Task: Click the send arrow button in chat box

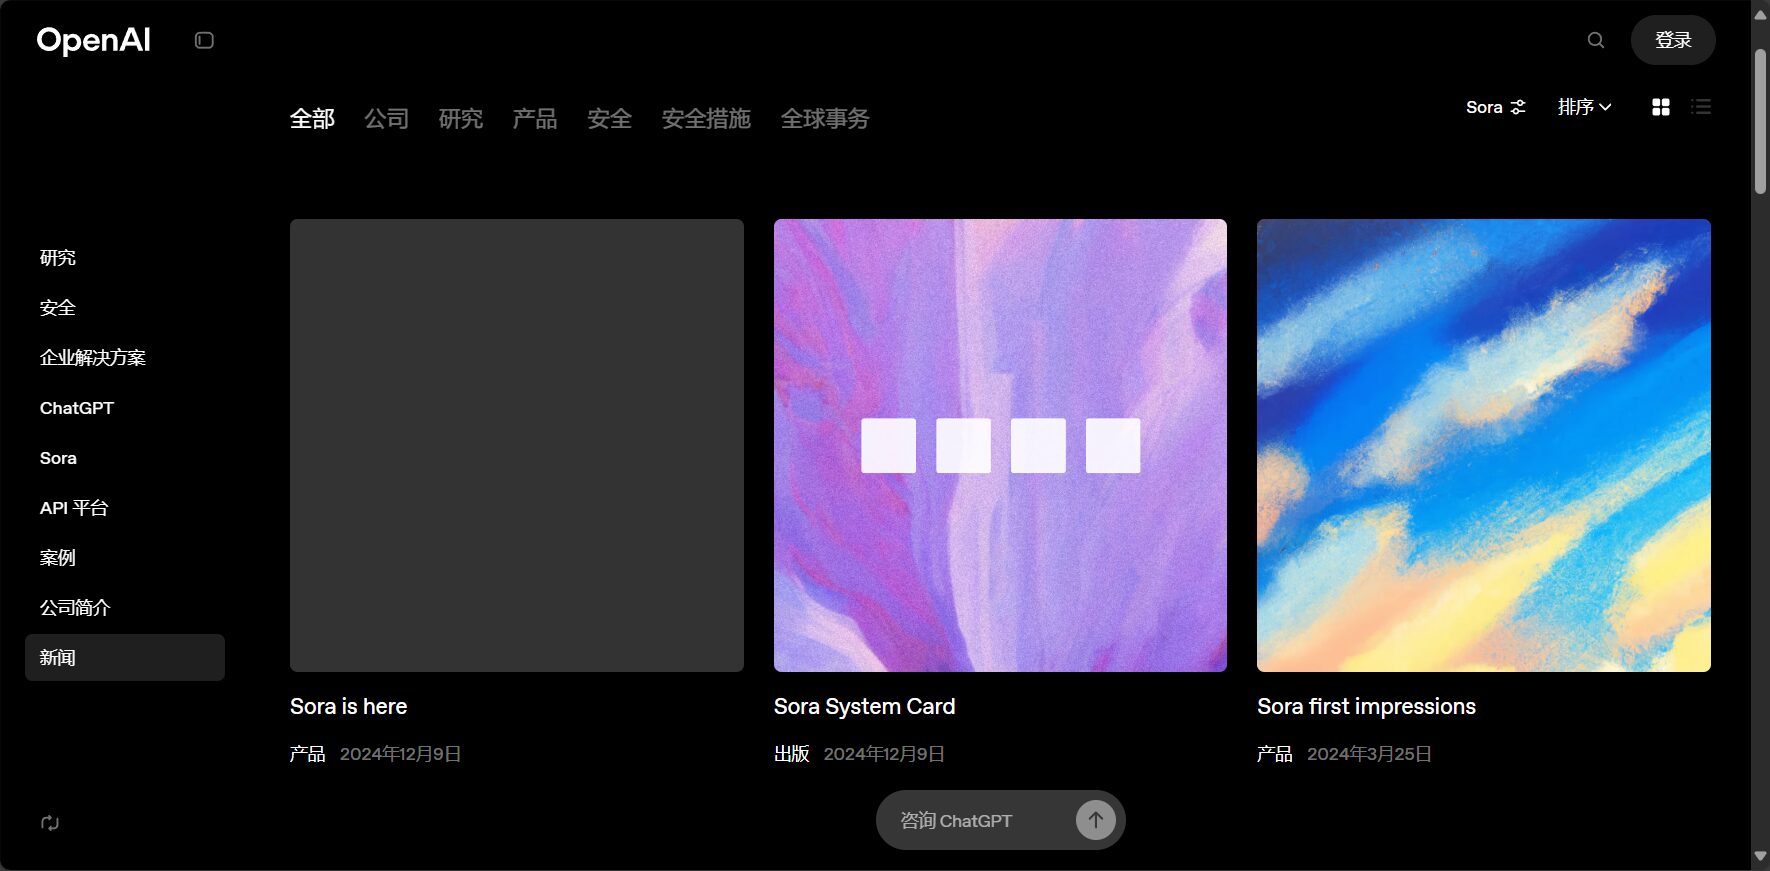Action: pyautogui.click(x=1096, y=820)
